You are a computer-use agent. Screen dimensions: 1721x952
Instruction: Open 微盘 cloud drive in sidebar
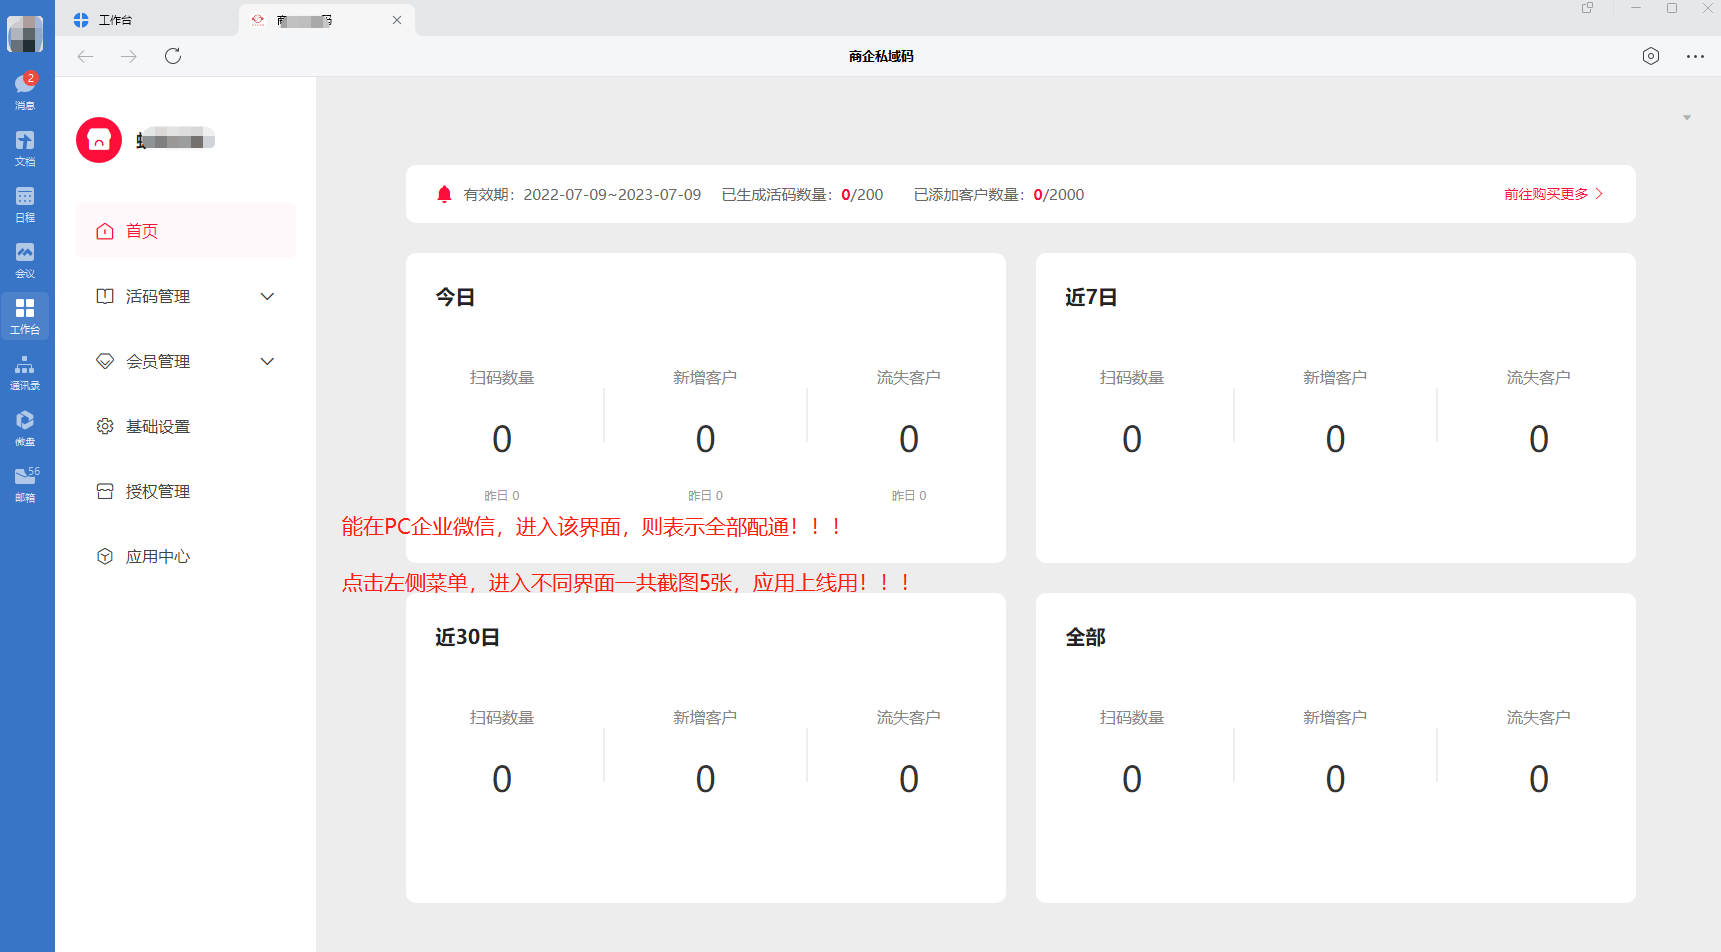pyautogui.click(x=25, y=427)
